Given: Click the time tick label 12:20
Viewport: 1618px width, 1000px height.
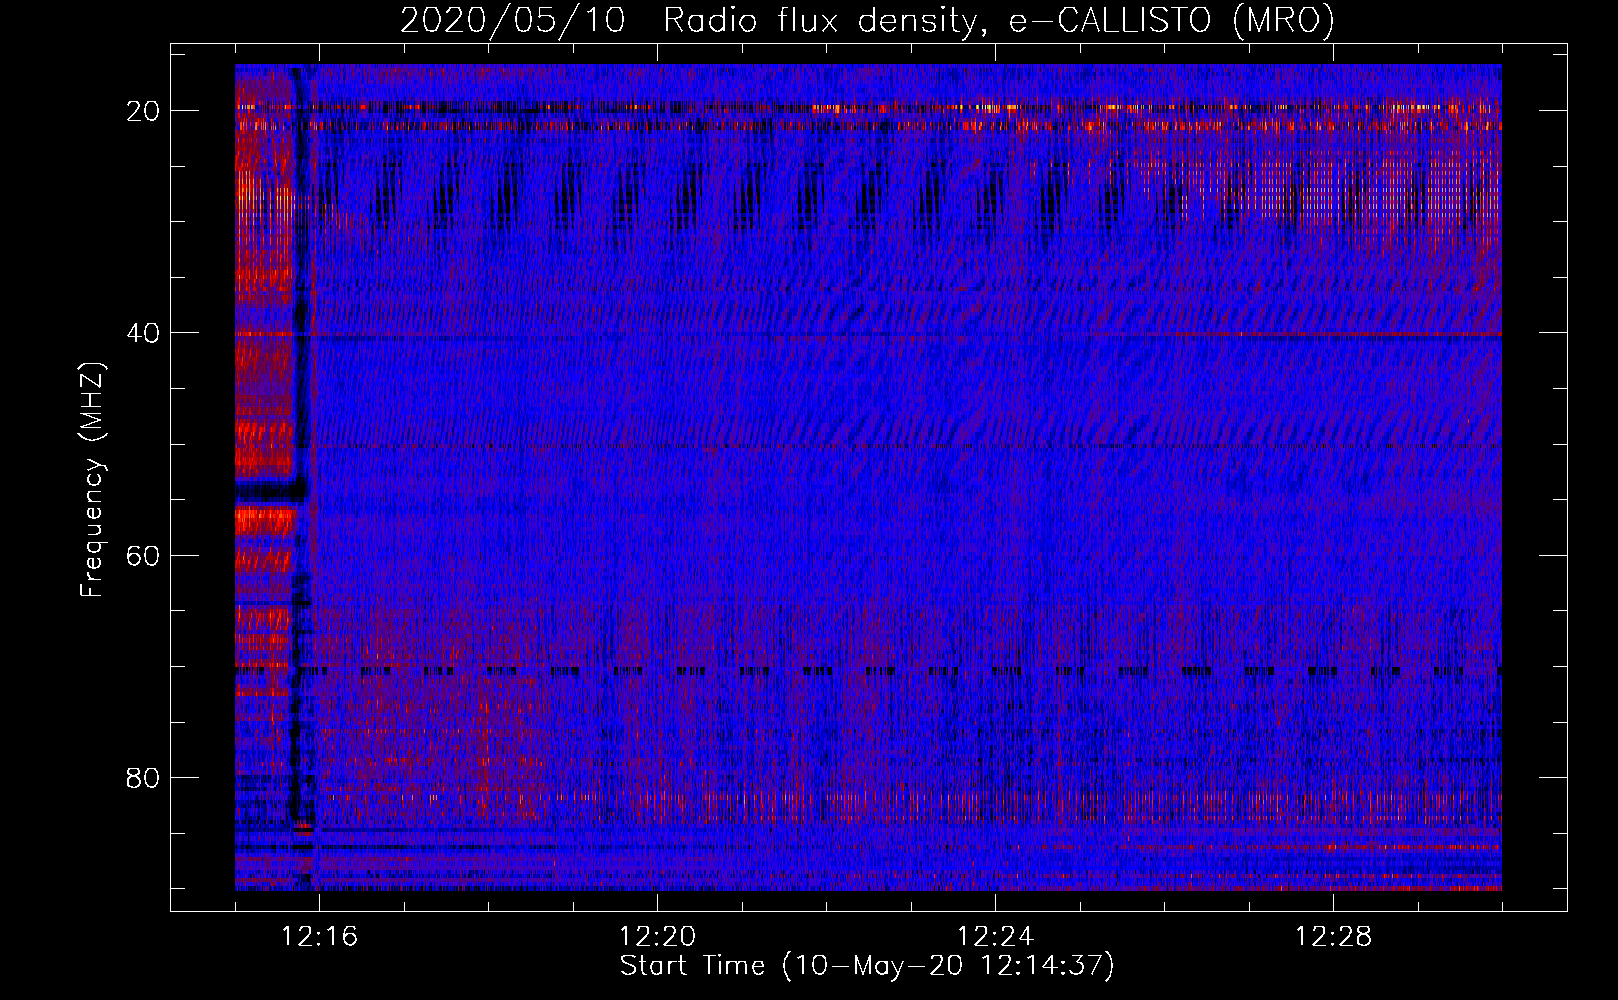Looking at the screenshot, I should point(657,936).
